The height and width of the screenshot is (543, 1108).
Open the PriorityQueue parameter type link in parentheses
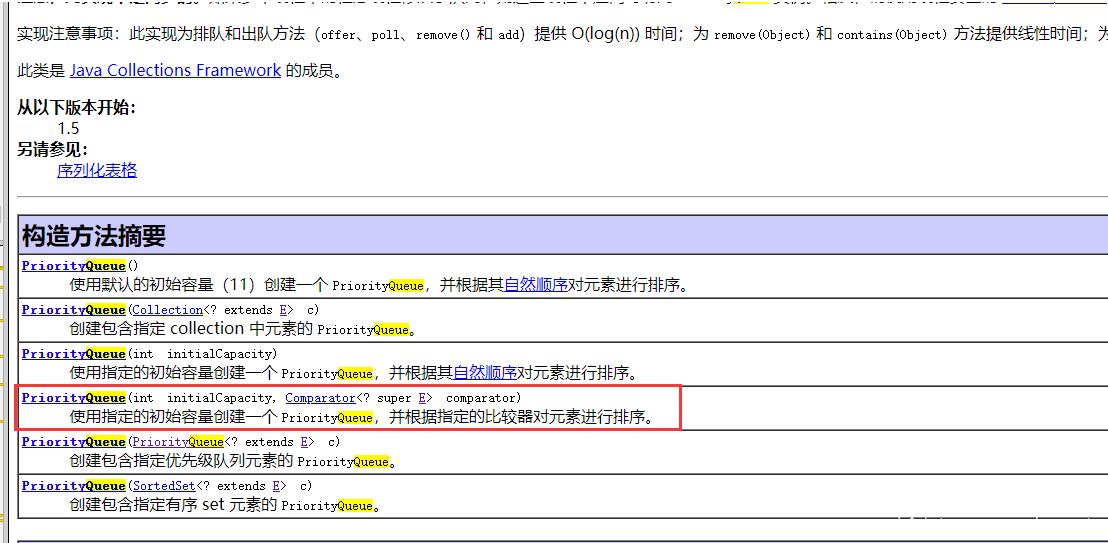[178, 442]
